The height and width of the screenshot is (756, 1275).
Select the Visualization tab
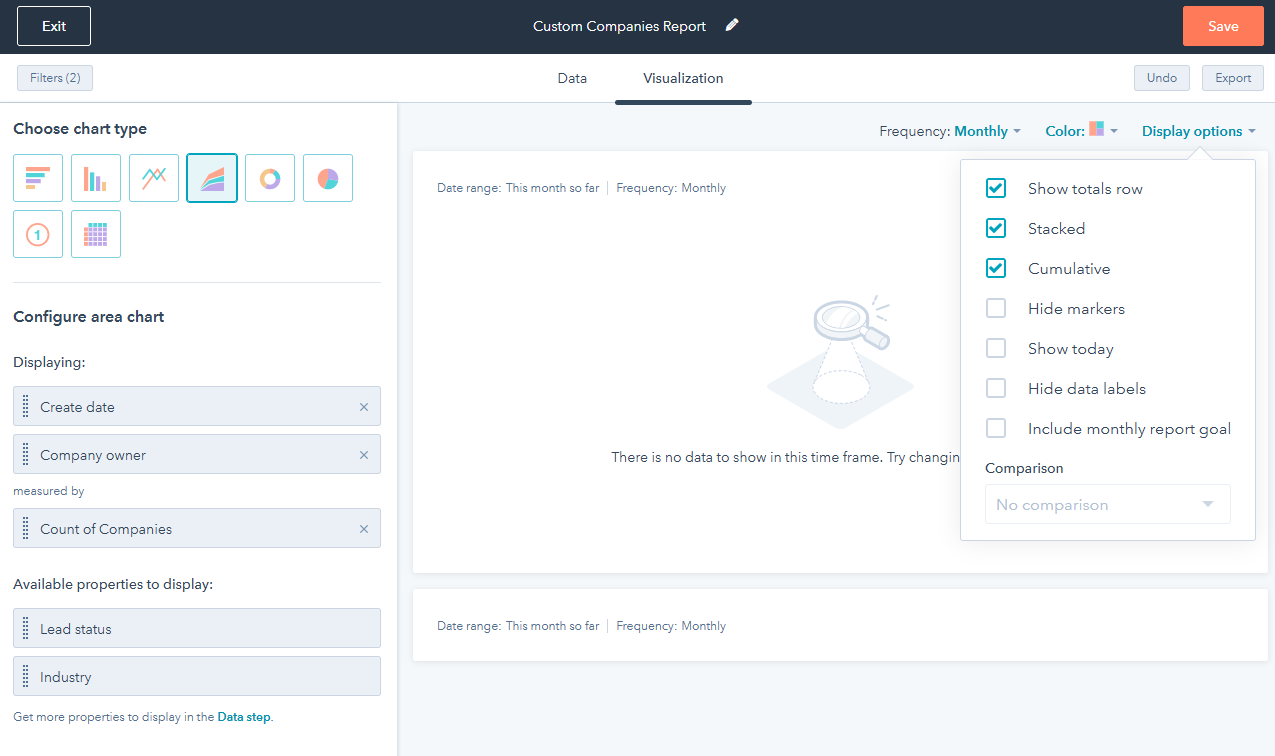coord(683,78)
